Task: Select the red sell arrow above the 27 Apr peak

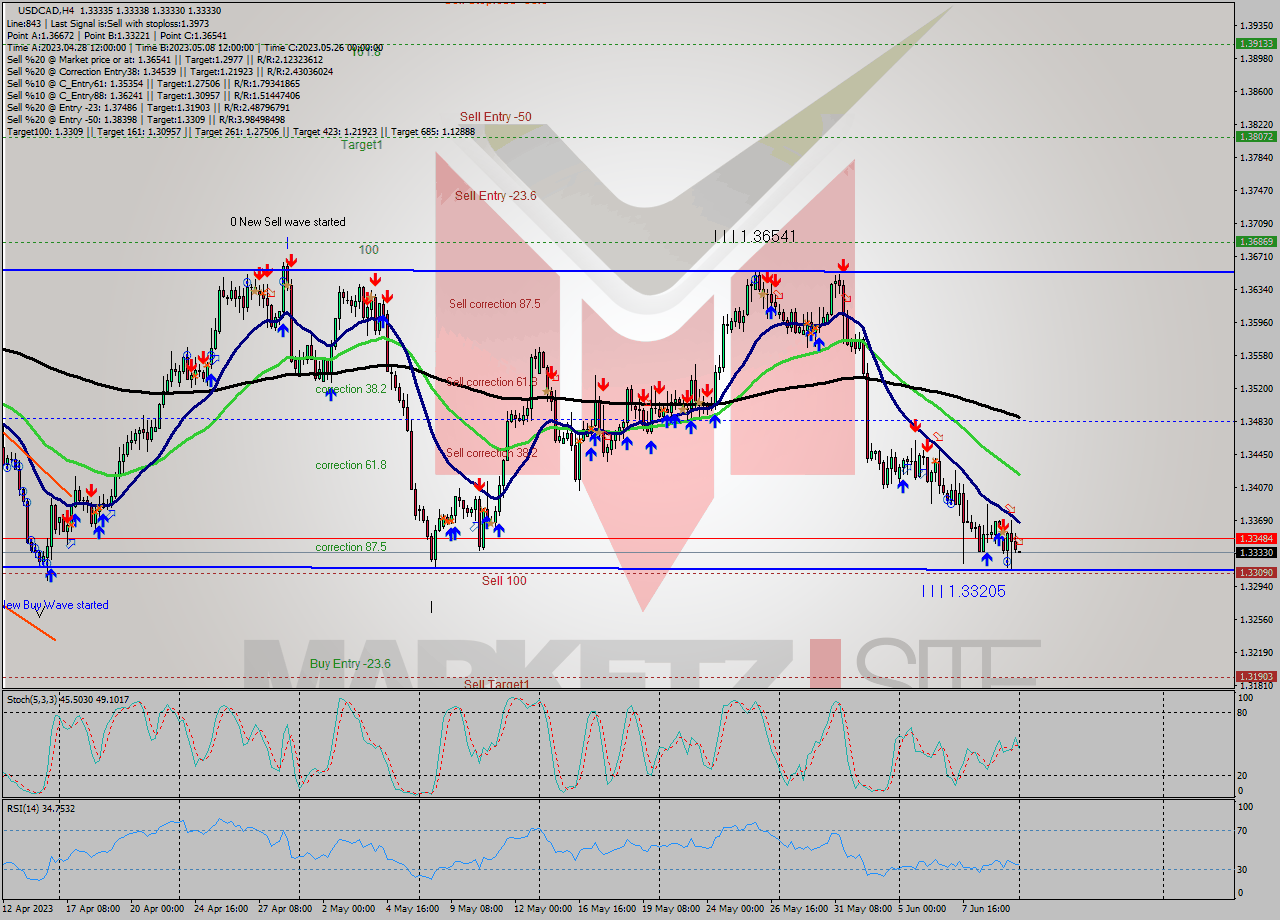Action: (289, 260)
